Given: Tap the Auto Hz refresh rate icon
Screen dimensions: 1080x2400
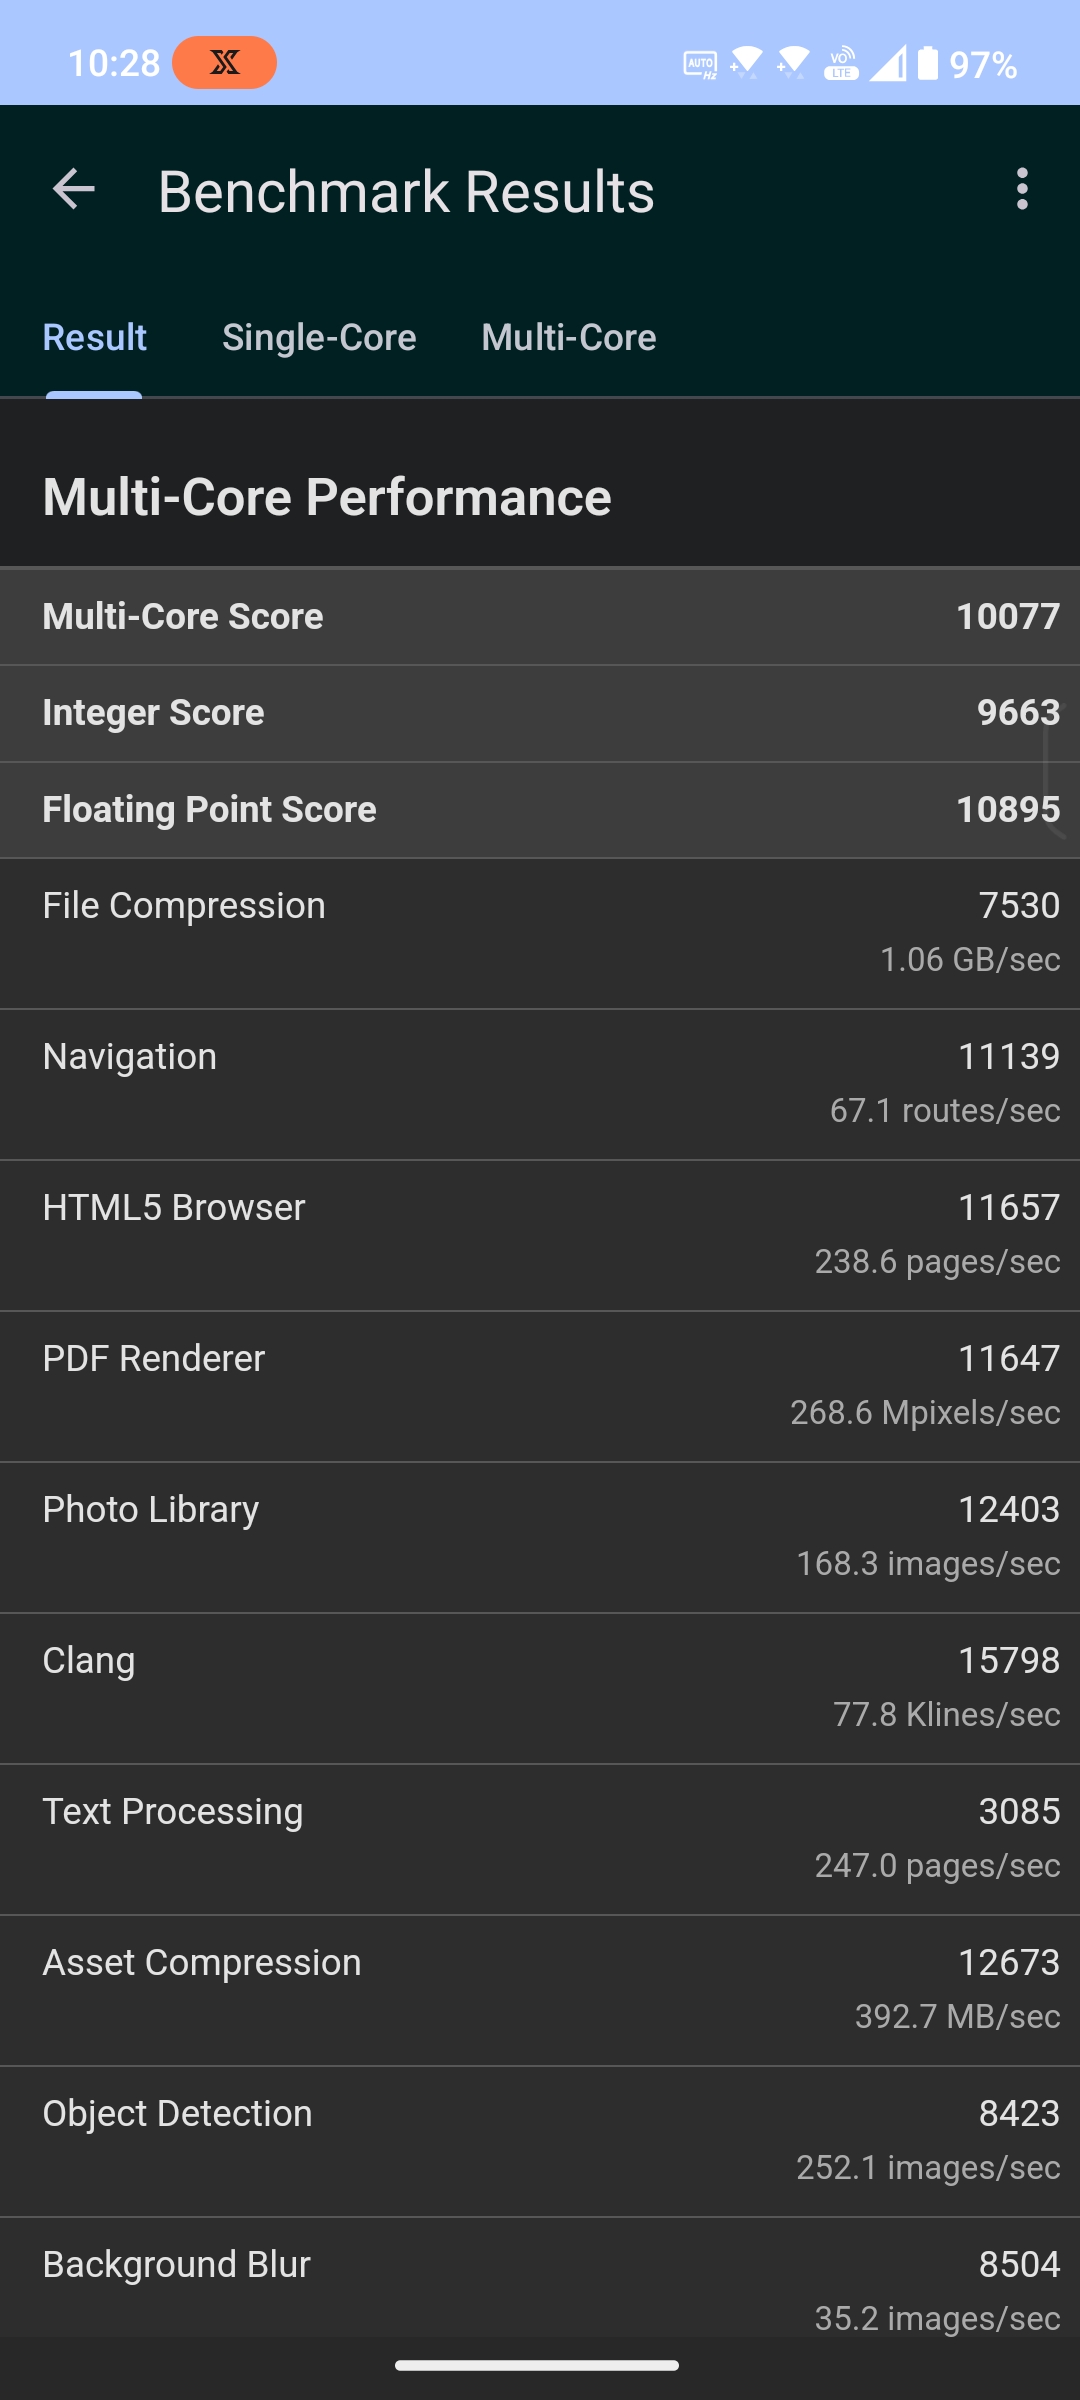Looking at the screenshot, I should click(x=700, y=64).
